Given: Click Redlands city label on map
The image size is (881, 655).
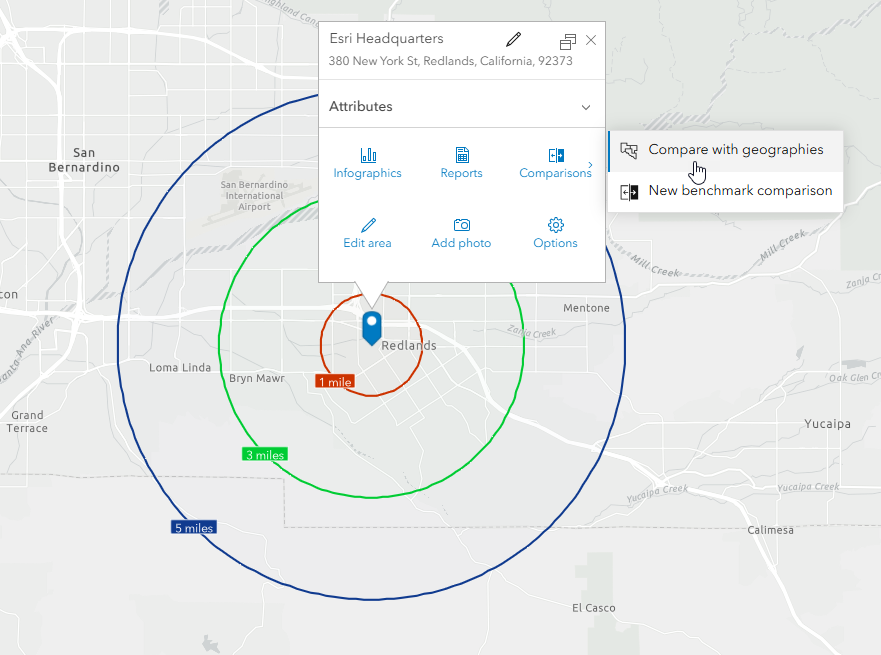Looking at the screenshot, I should tap(409, 345).
